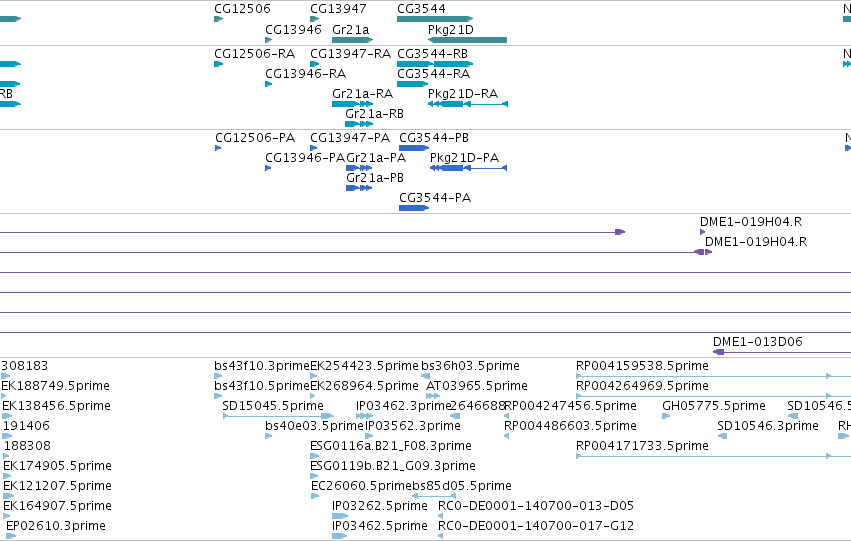Screen dimensions: 851x541
Task: Select the EK121207.5prime EST label
Action: coord(58,486)
